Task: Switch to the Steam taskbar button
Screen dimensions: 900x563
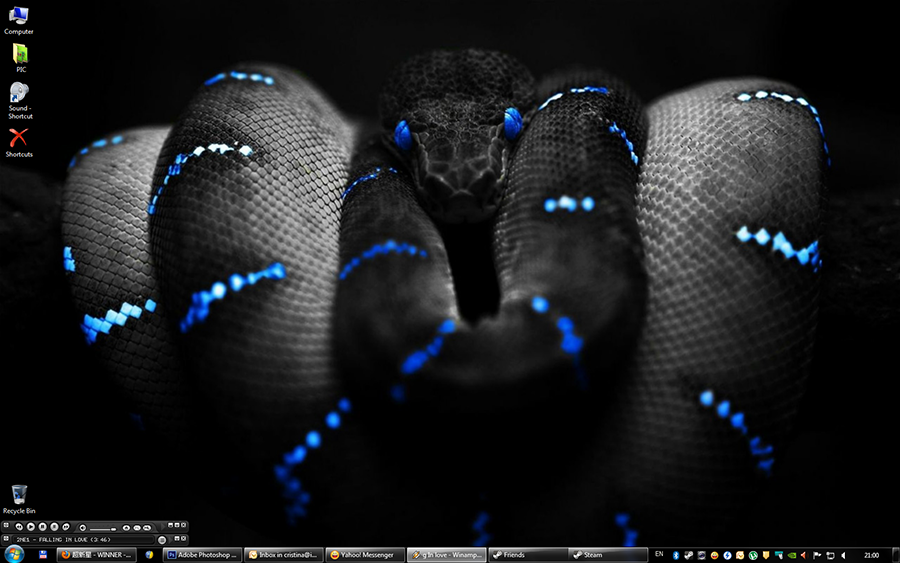Action: [607, 555]
